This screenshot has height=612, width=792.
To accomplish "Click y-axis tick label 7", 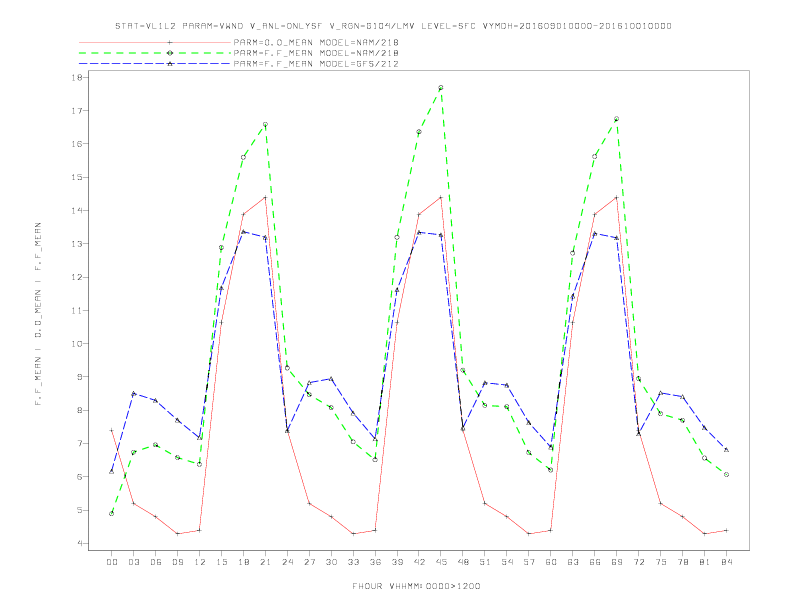I will [79, 443].
